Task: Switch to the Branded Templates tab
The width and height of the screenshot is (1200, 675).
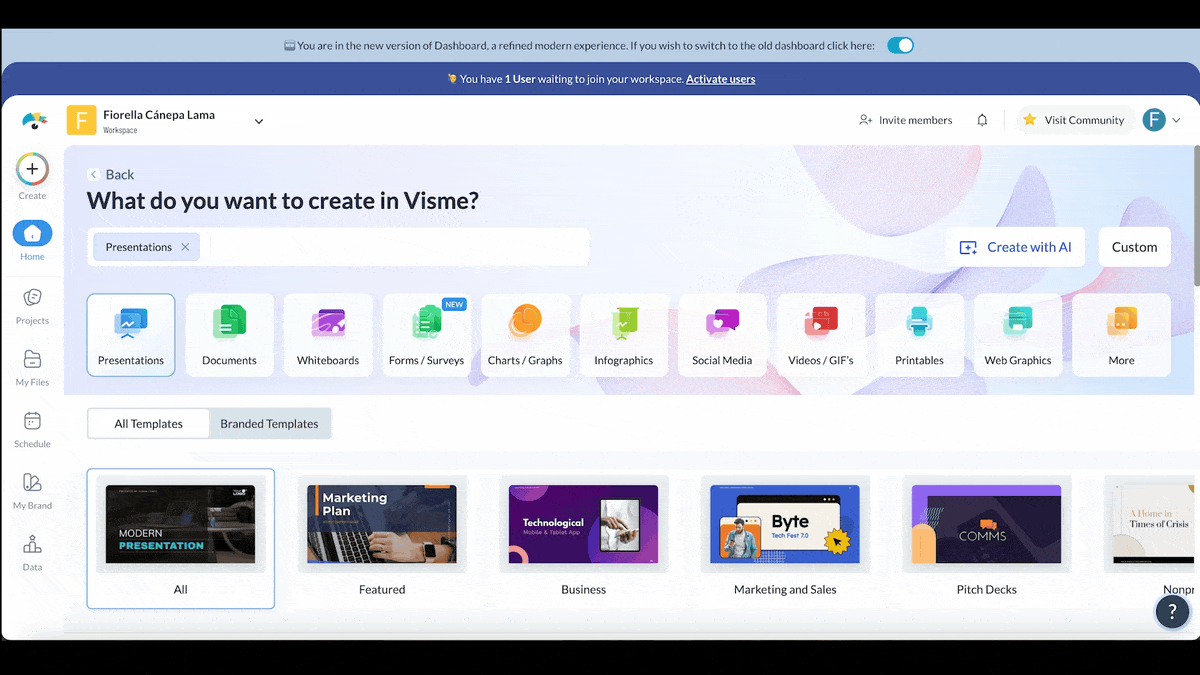Action: [x=269, y=423]
